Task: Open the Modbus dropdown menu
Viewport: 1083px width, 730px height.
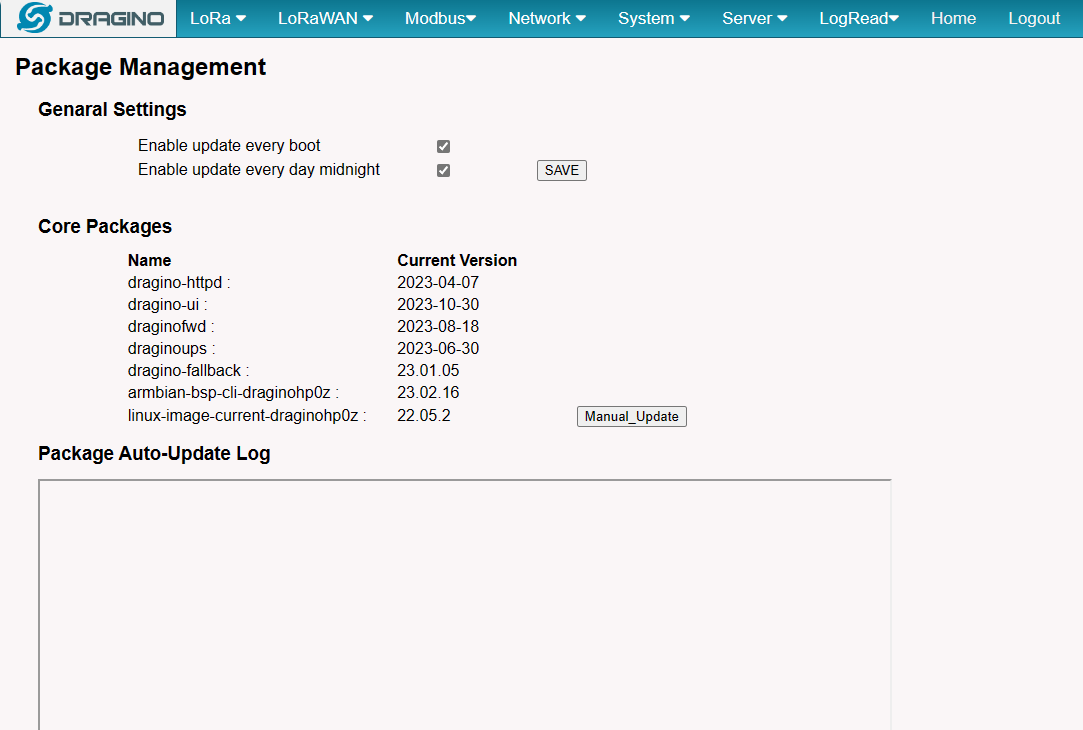Action: (440, 19)
